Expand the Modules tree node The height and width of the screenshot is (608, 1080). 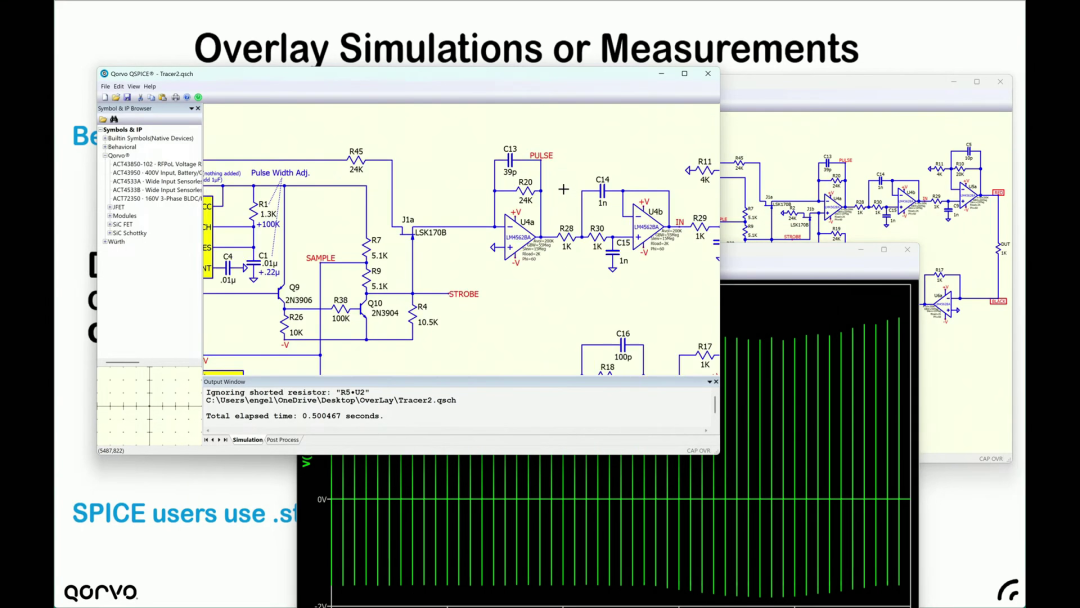tap(110, 216)
